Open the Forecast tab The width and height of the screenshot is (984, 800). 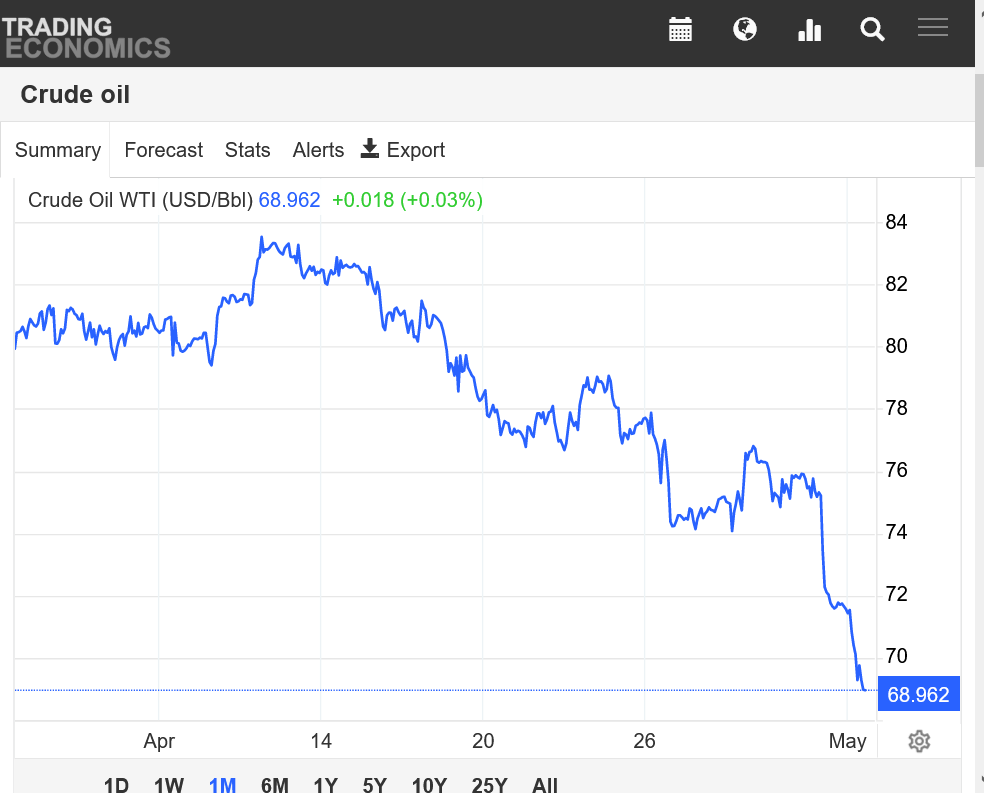coord(164,150)
